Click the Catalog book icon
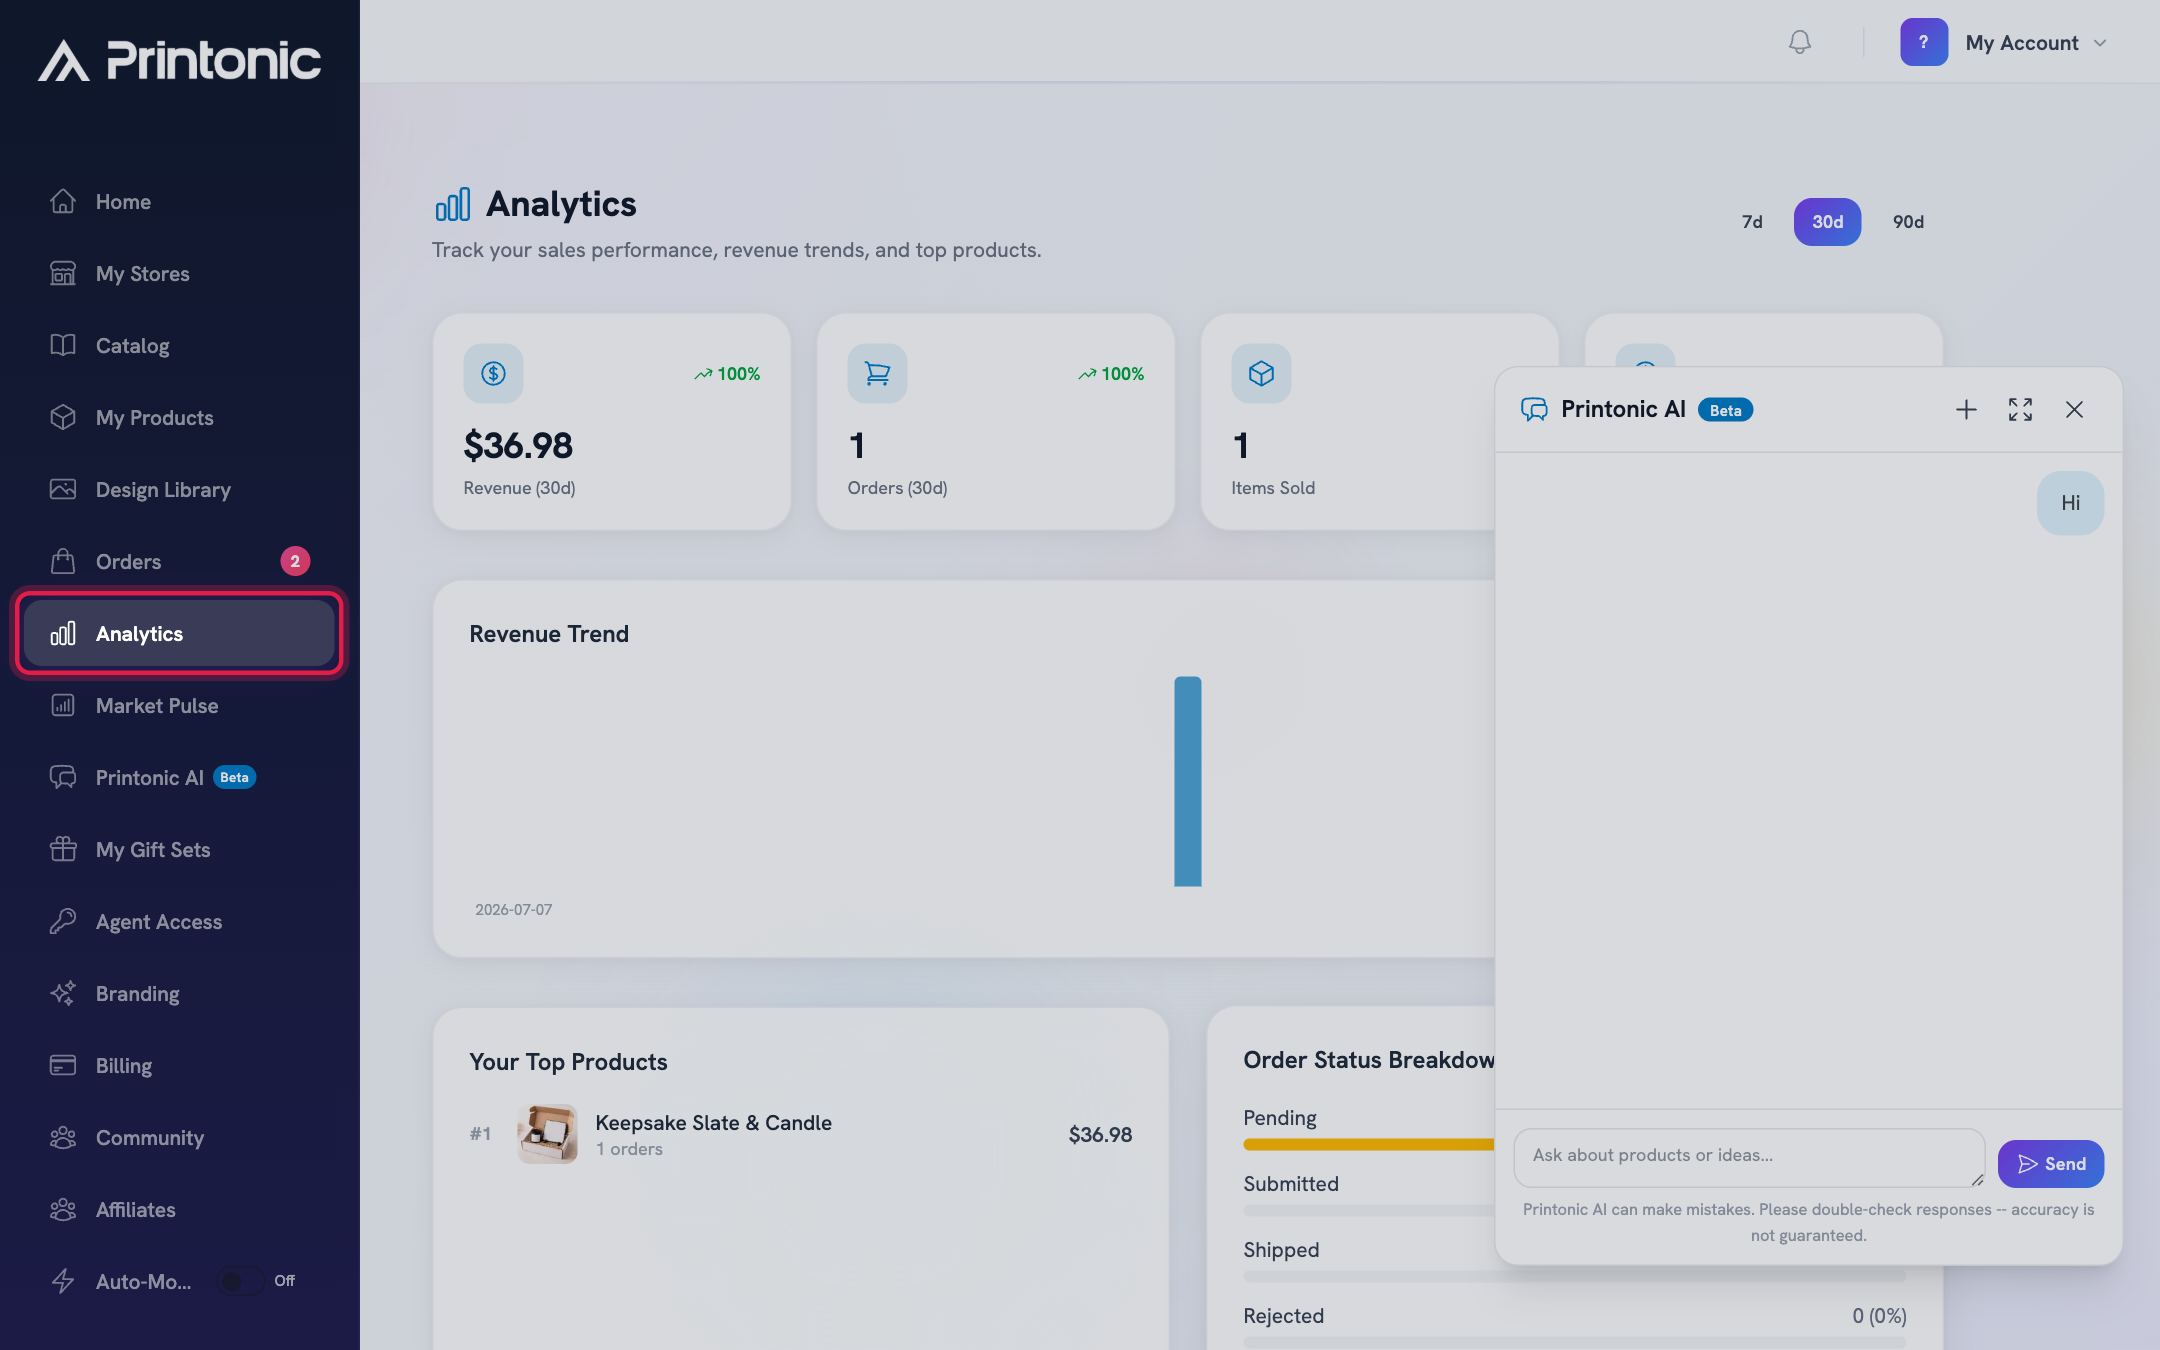 click(x=63, y=345)
